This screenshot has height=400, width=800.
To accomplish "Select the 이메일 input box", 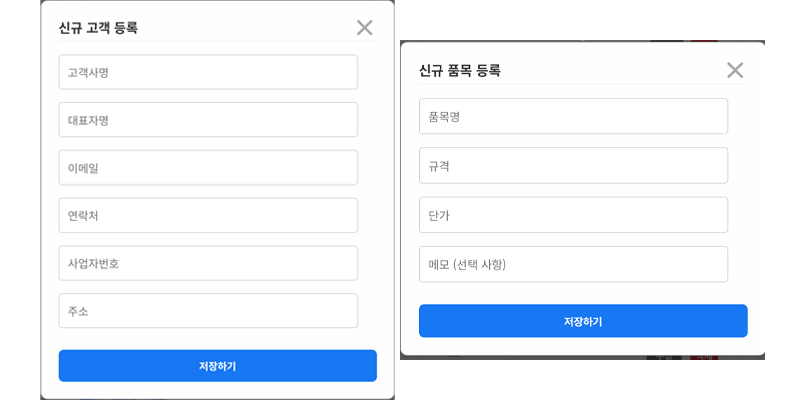I will click(208, 168).
